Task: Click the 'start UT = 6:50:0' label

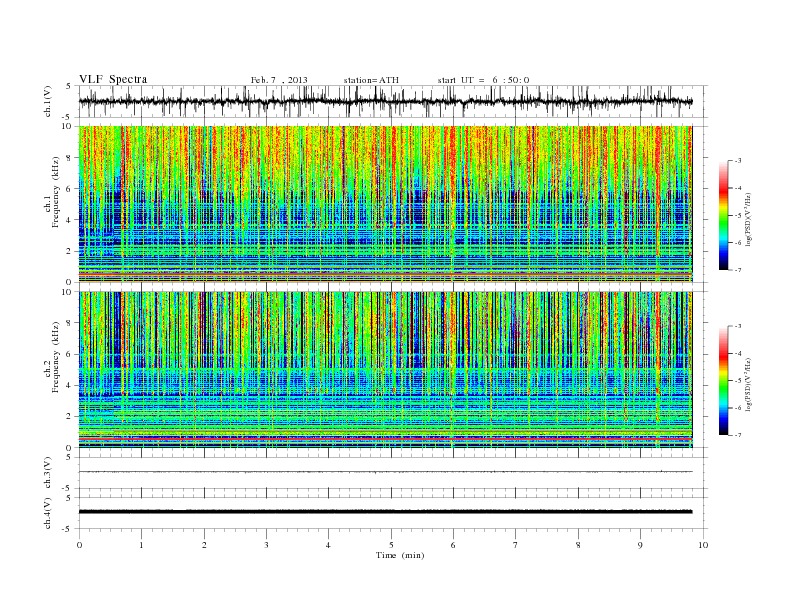Action: [x=483, y=80]
